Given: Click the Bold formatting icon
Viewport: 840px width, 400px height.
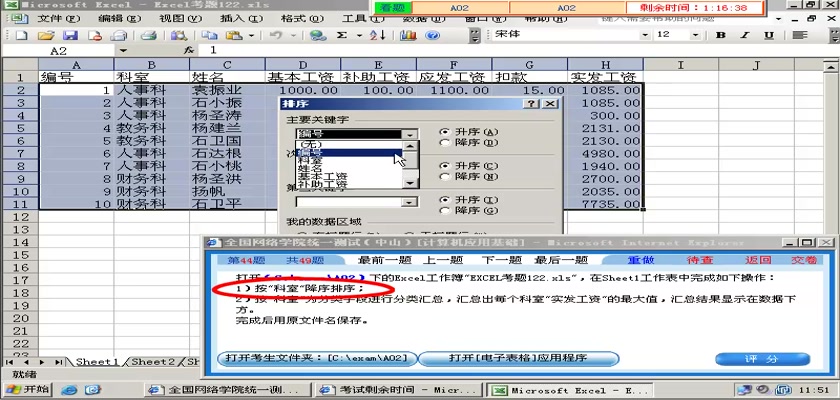Looking at the screenshot, I should coord(721,35).
